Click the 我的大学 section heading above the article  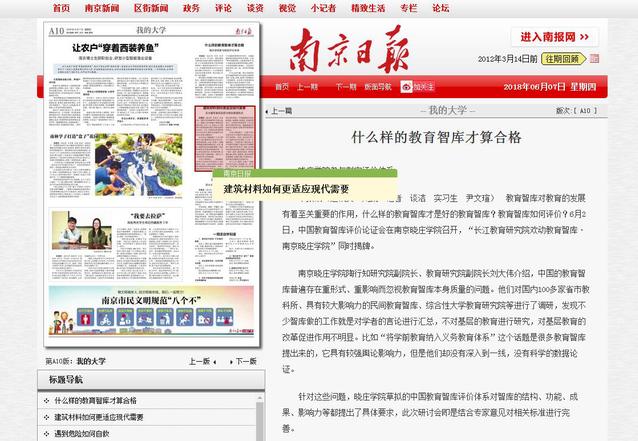(x=448, y=110)
